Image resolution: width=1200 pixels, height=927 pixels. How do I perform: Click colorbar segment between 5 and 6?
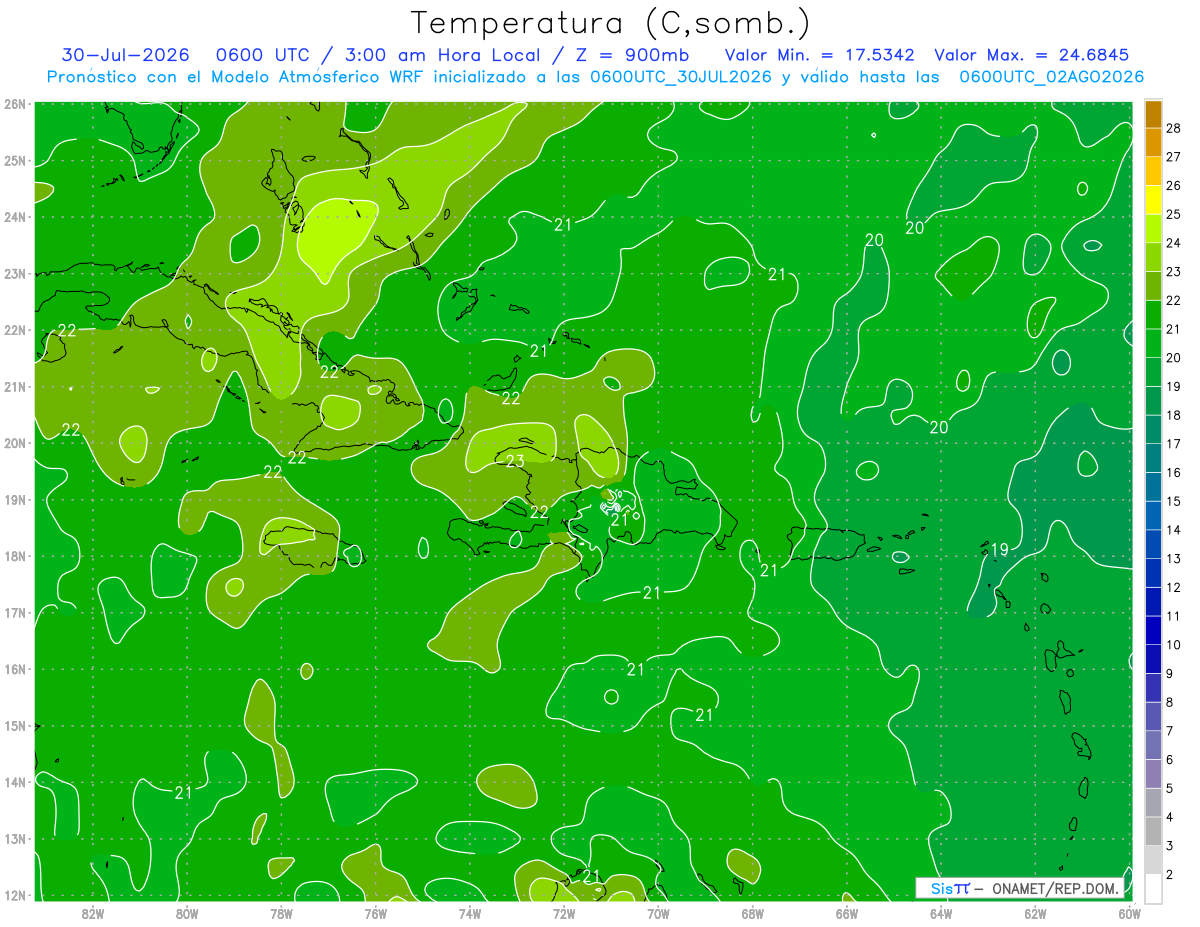(x=1153, y=774)
